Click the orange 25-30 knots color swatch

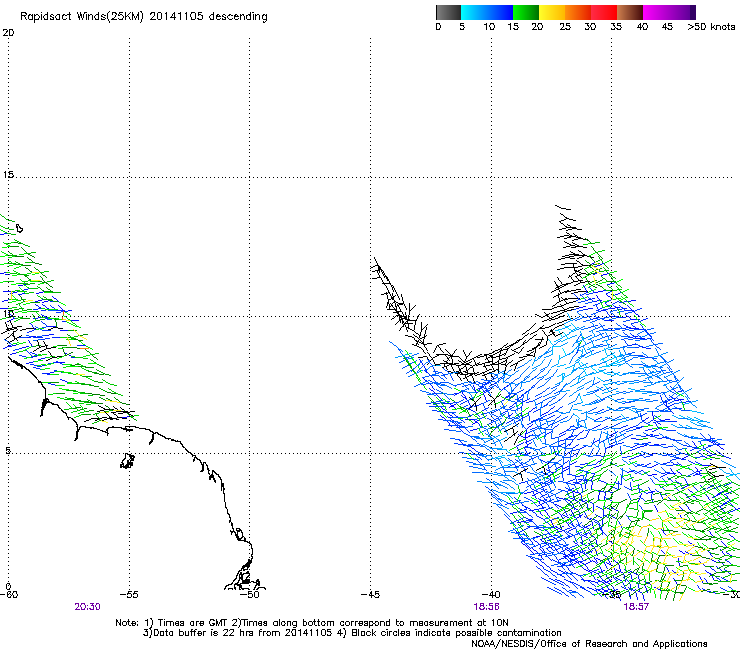point(578,12)
